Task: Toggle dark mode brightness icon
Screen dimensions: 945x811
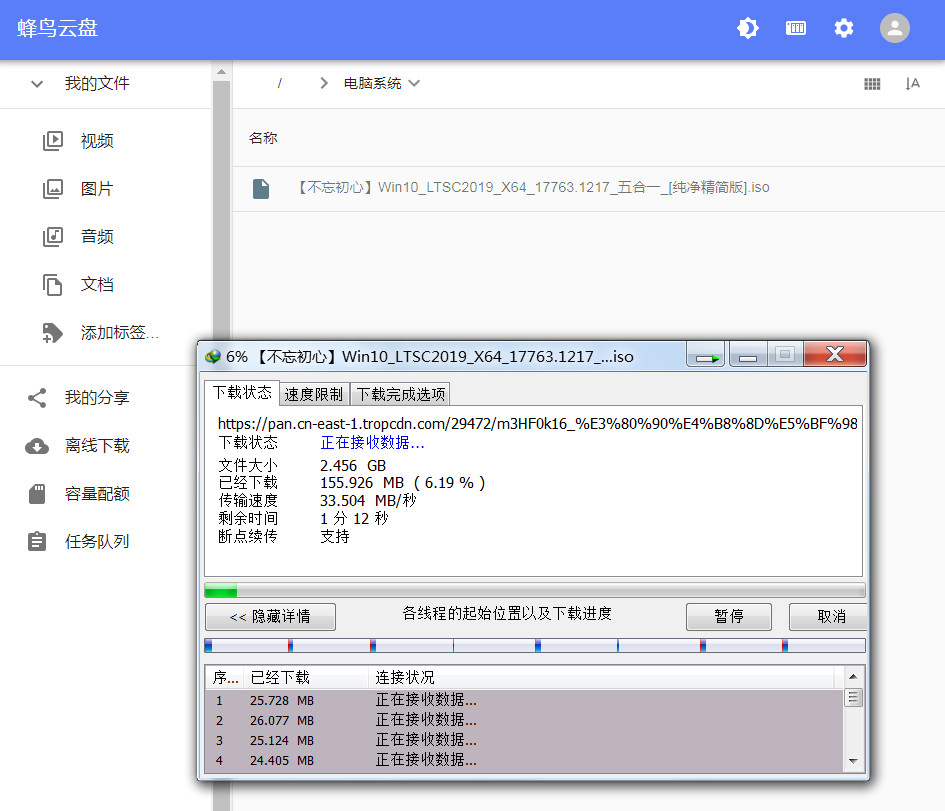Action: 748,28
